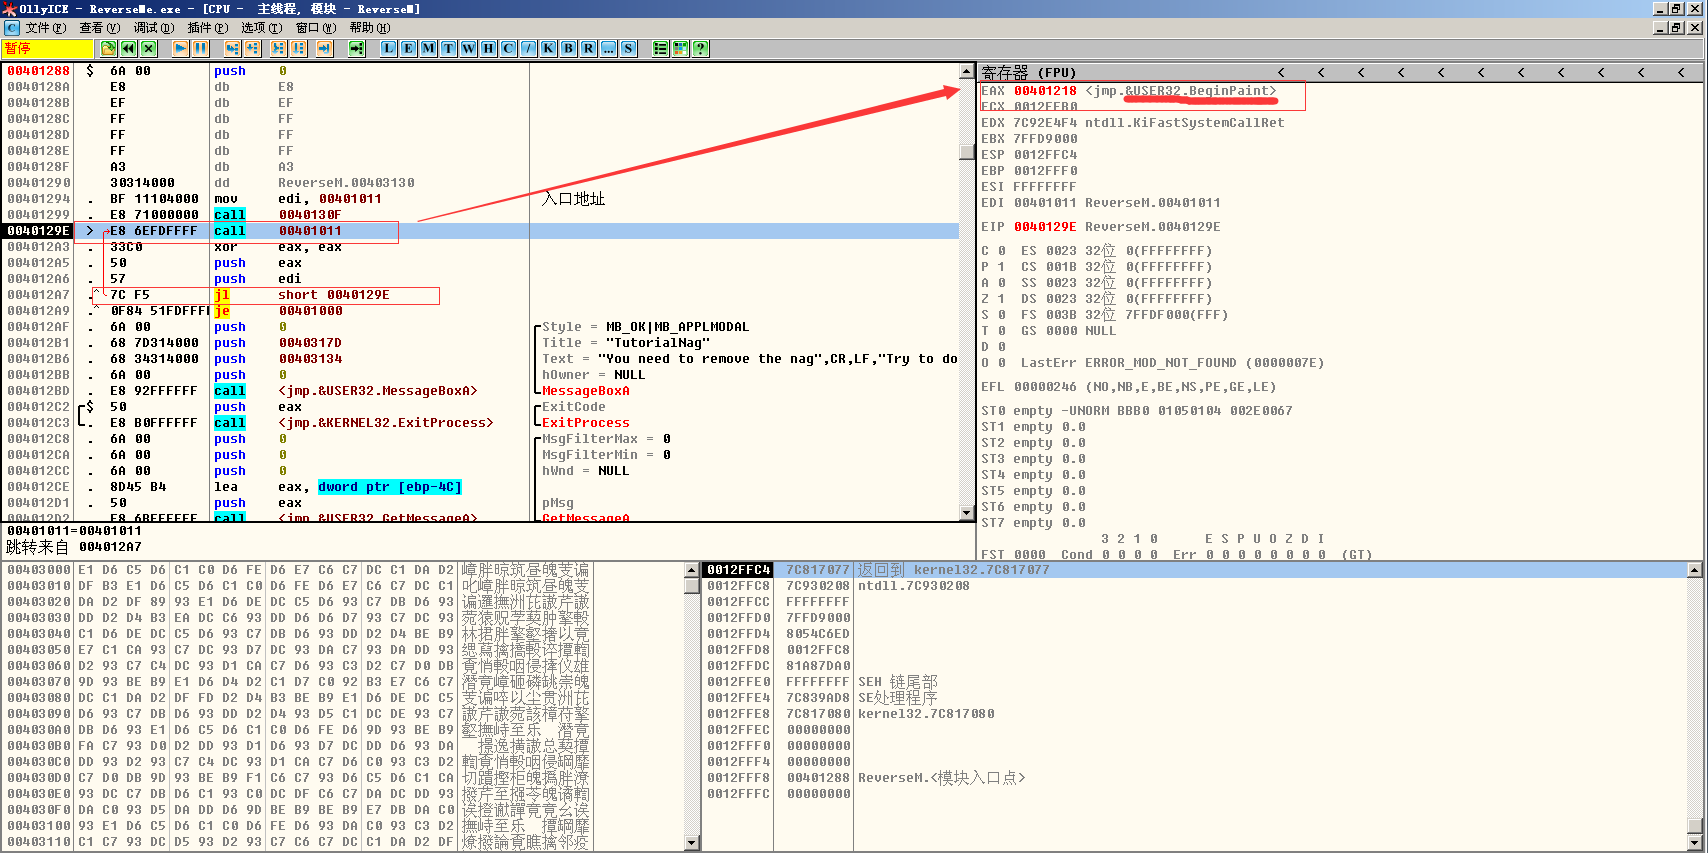1708x853 pixels.
Task: Click the disassembly scrollbar down arrow
Action: [x=967, y=513]
